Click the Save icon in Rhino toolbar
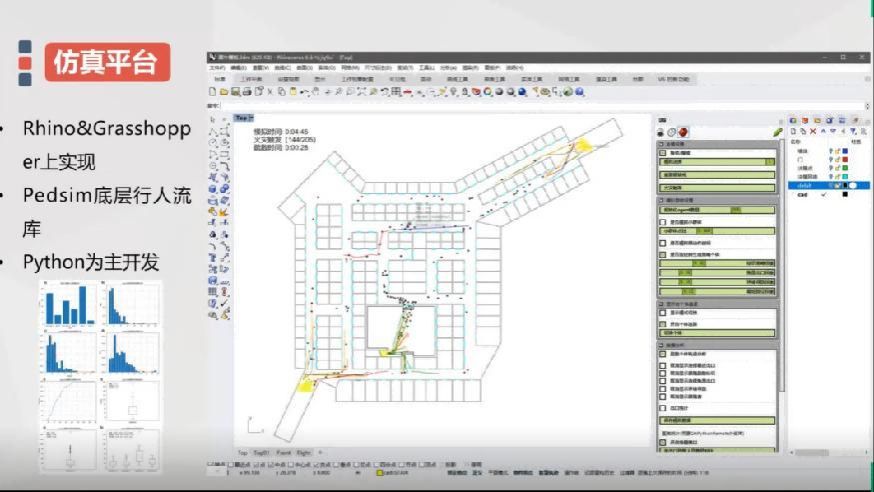This screenshot has height=492, width=874. (234, 92)
